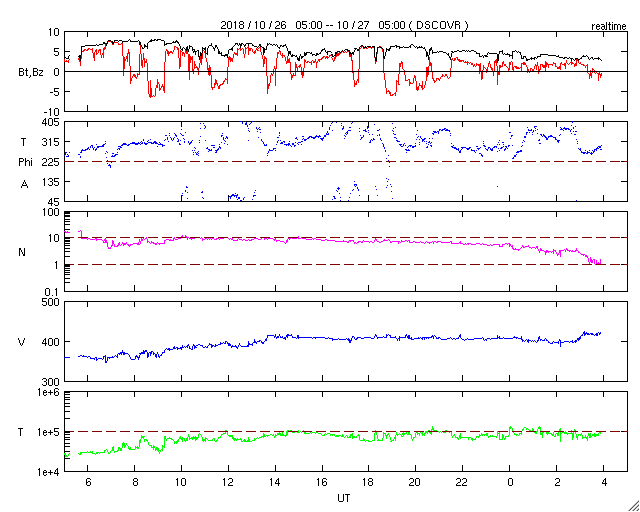Viewport: 640px width, 512px height.
Task: Click the x-axis hour label '6'
Action: coord(88,482)
